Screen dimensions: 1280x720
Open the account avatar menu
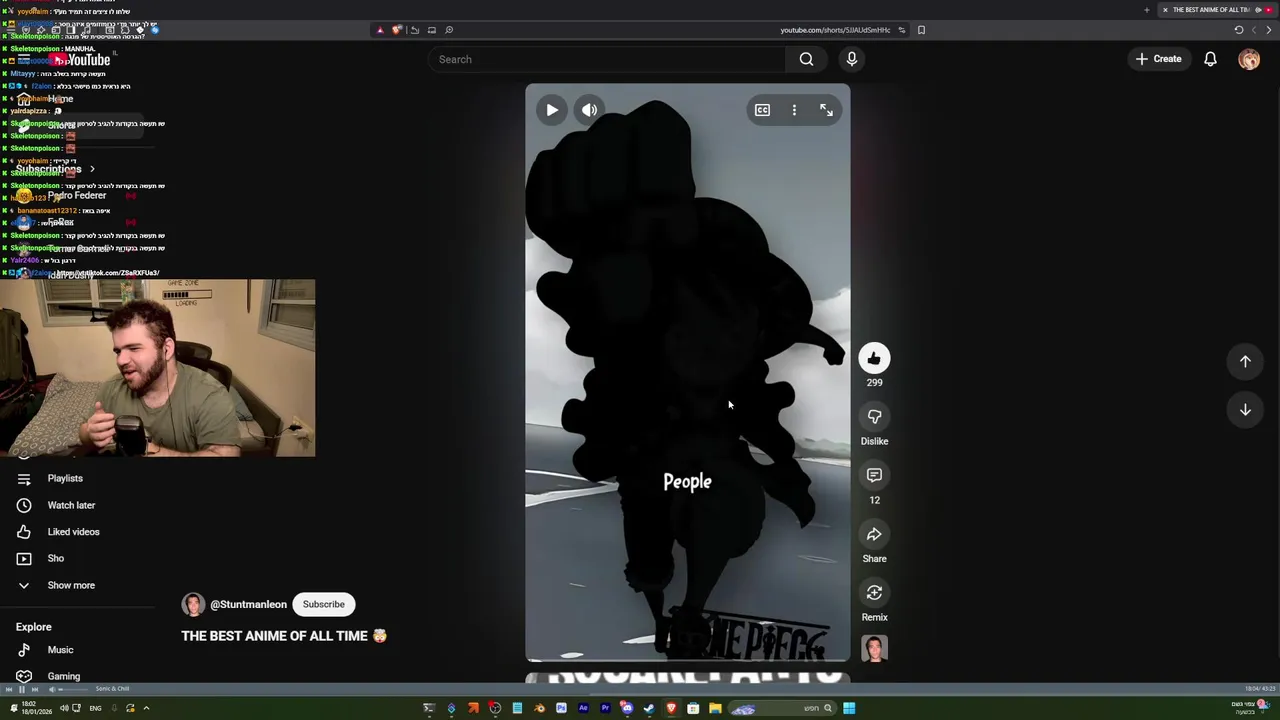point(1249,59)
